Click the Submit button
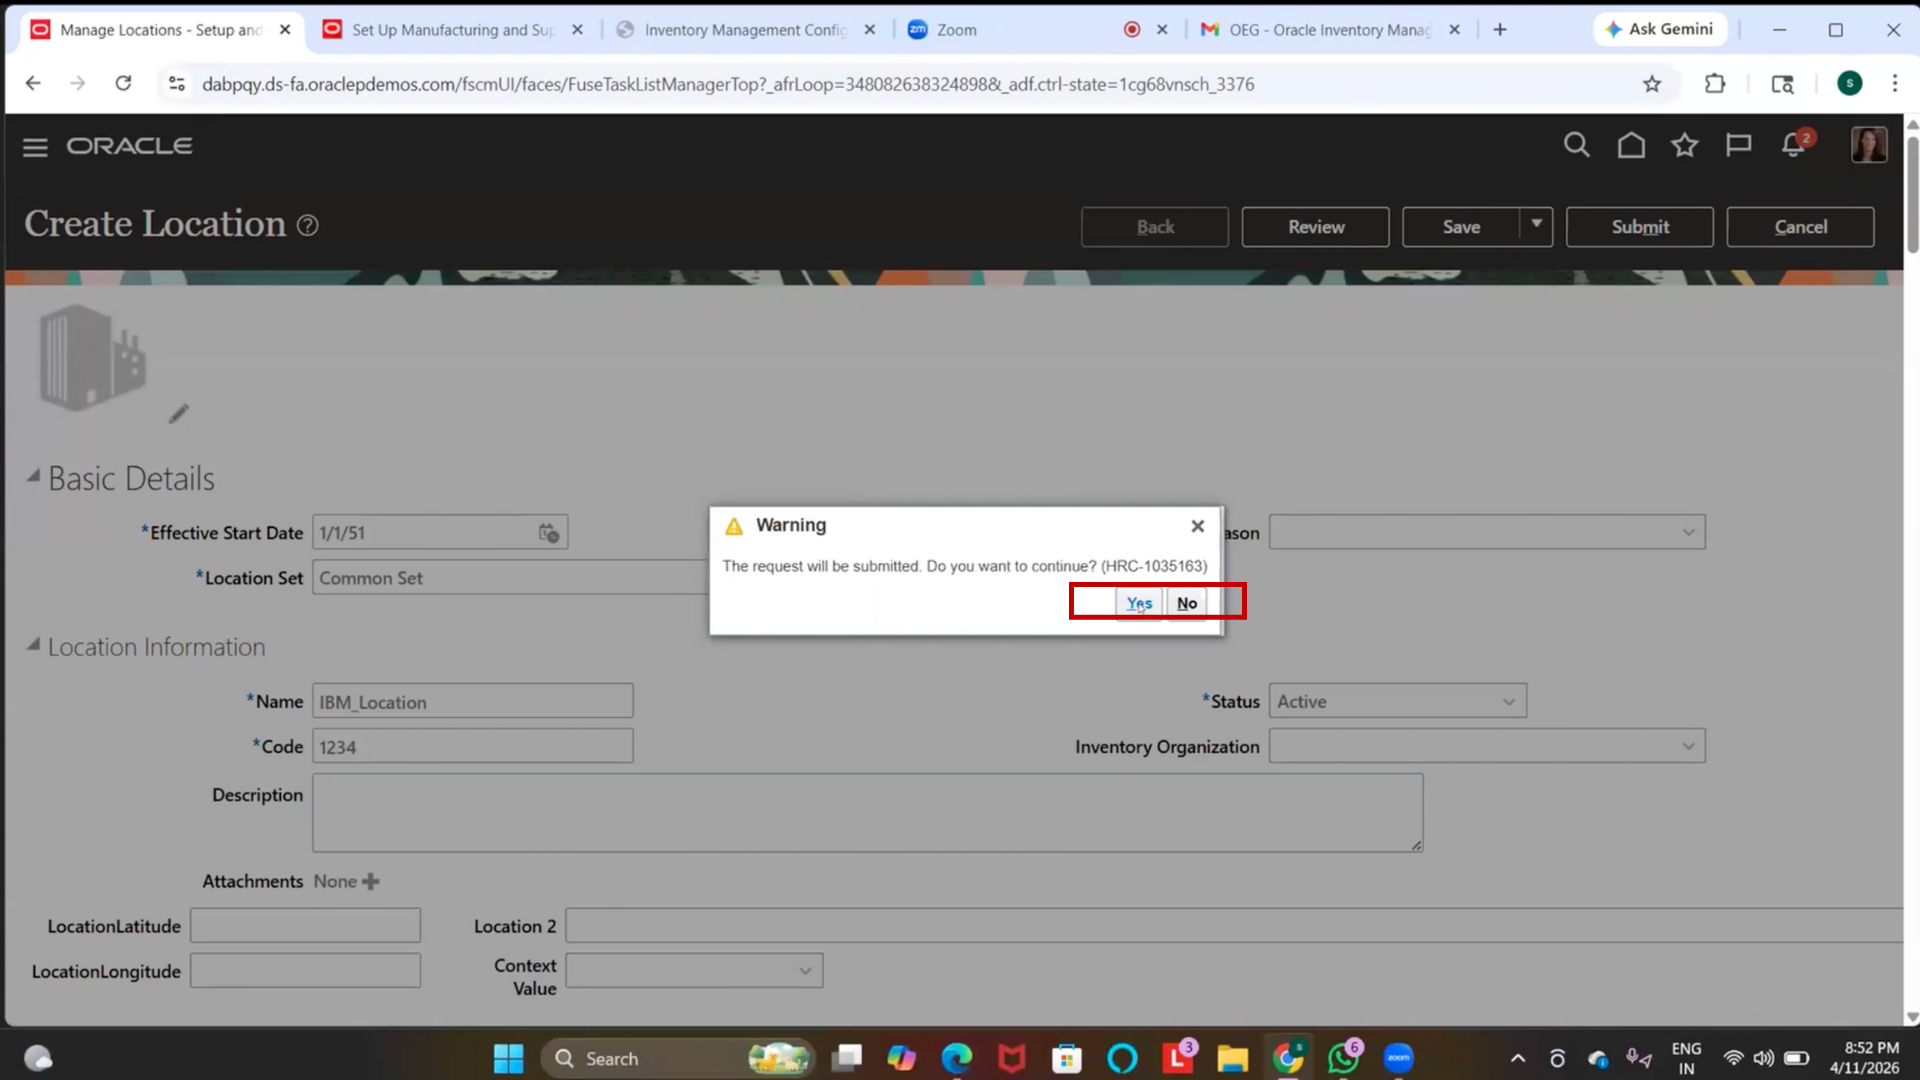1920x1080 pixels. point(1640,227)
